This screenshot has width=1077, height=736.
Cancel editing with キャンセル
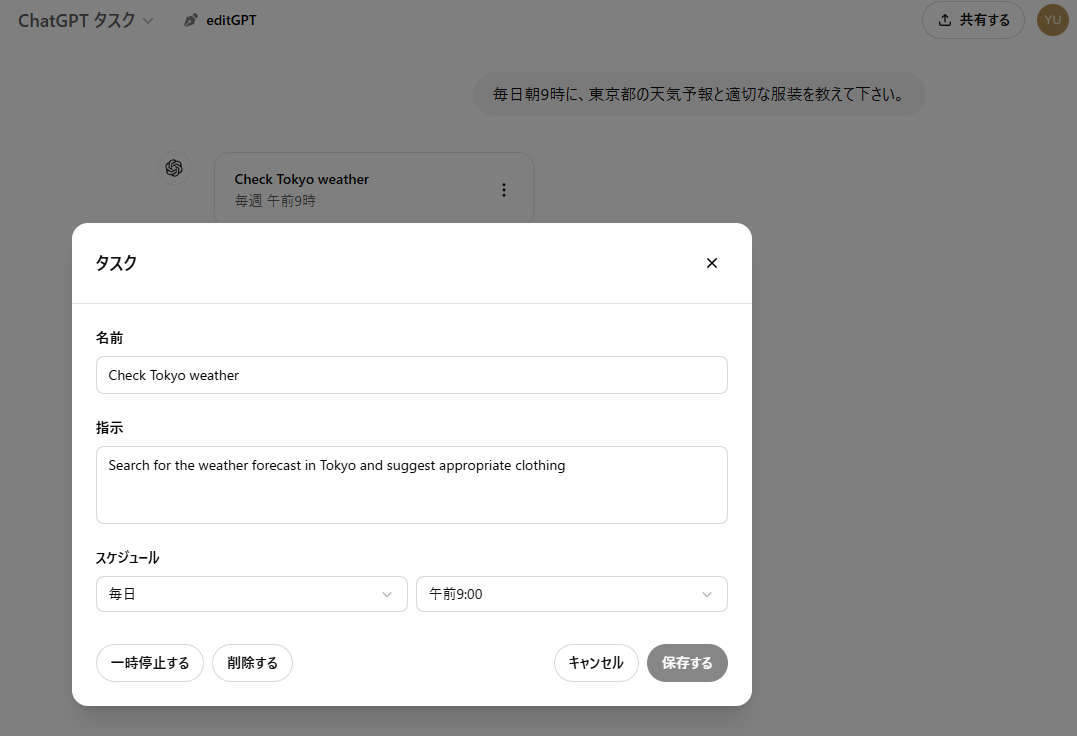[x=596, y=662]
